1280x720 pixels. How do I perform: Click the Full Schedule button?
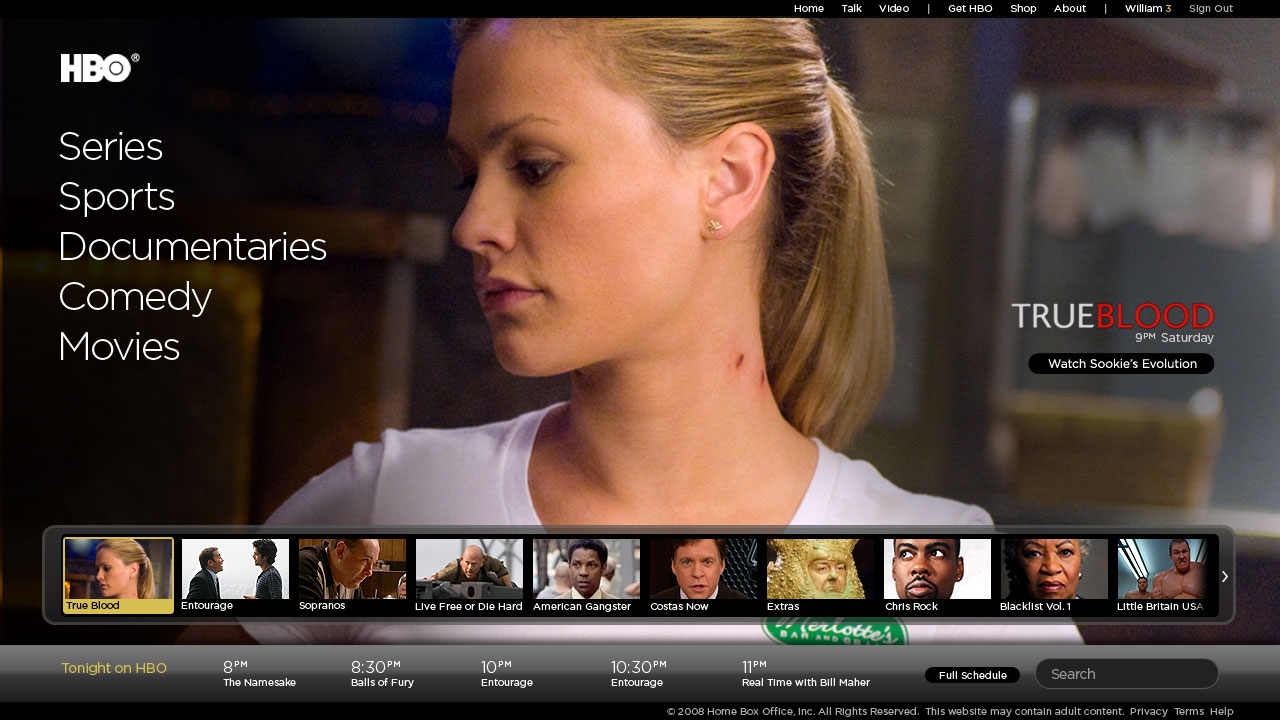click(972, 675)
